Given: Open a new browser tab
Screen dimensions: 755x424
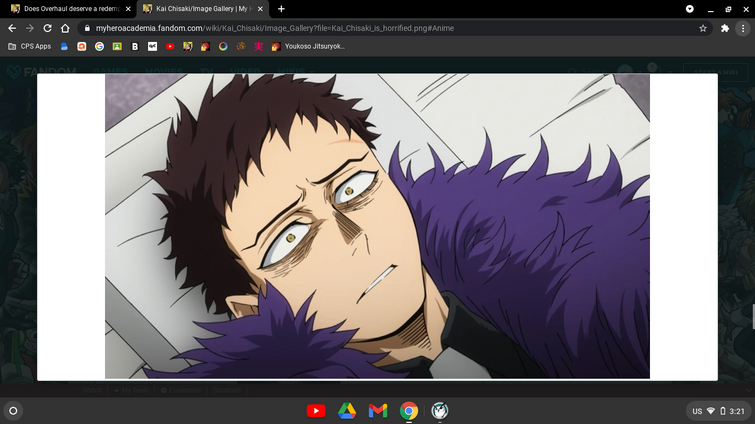Looking at the screenshot, I should pyautogui.click(x=281, y=9).
